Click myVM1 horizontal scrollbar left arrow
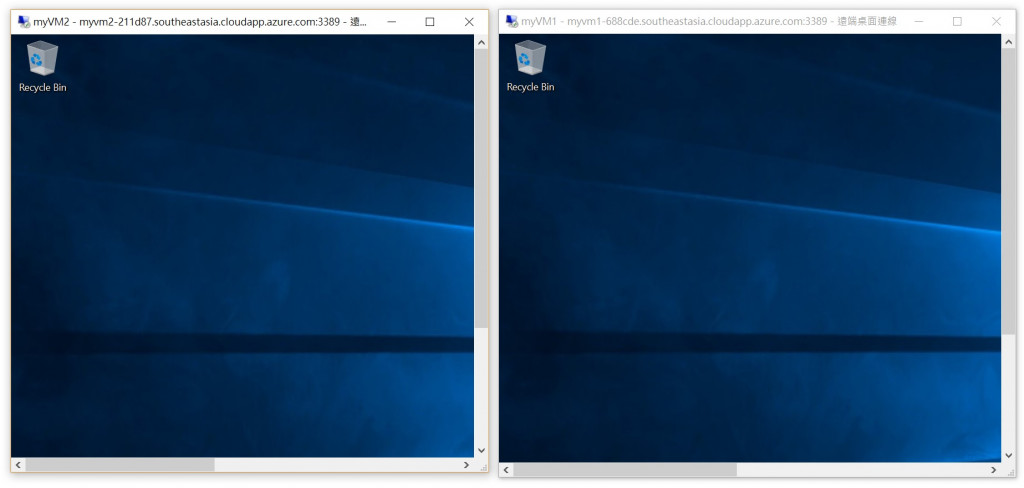 [507, 470]
